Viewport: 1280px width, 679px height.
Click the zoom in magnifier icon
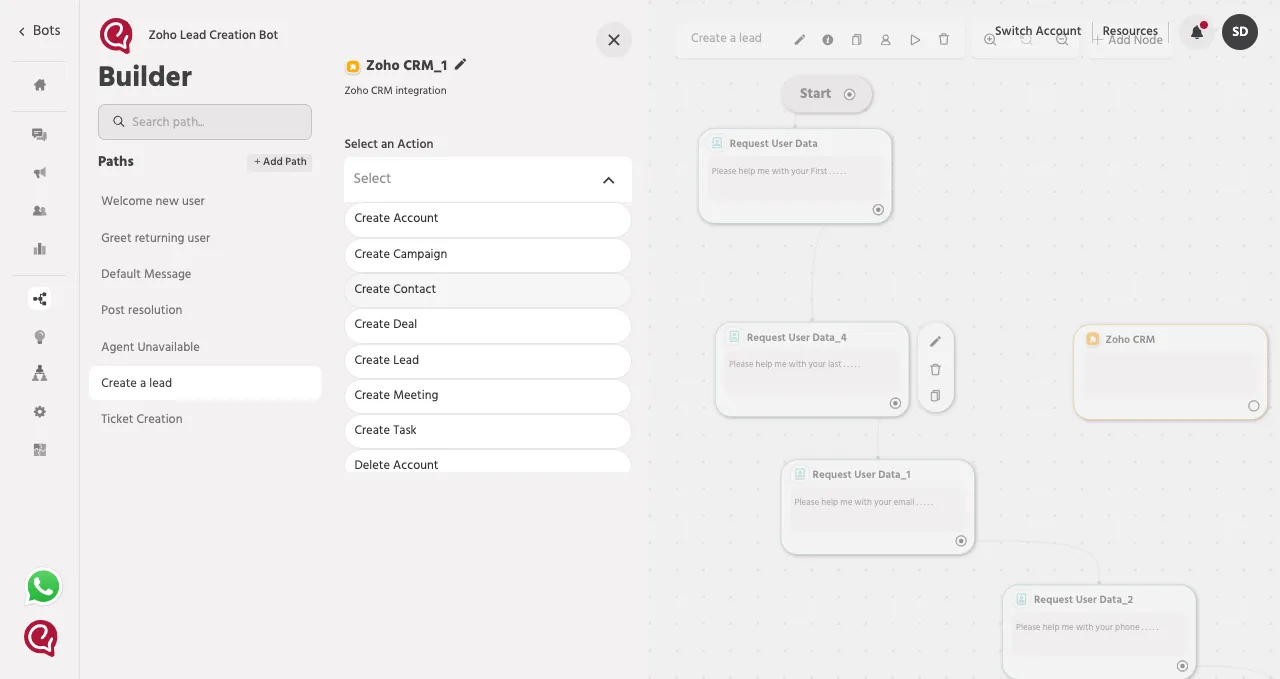[x=990, y=40]
